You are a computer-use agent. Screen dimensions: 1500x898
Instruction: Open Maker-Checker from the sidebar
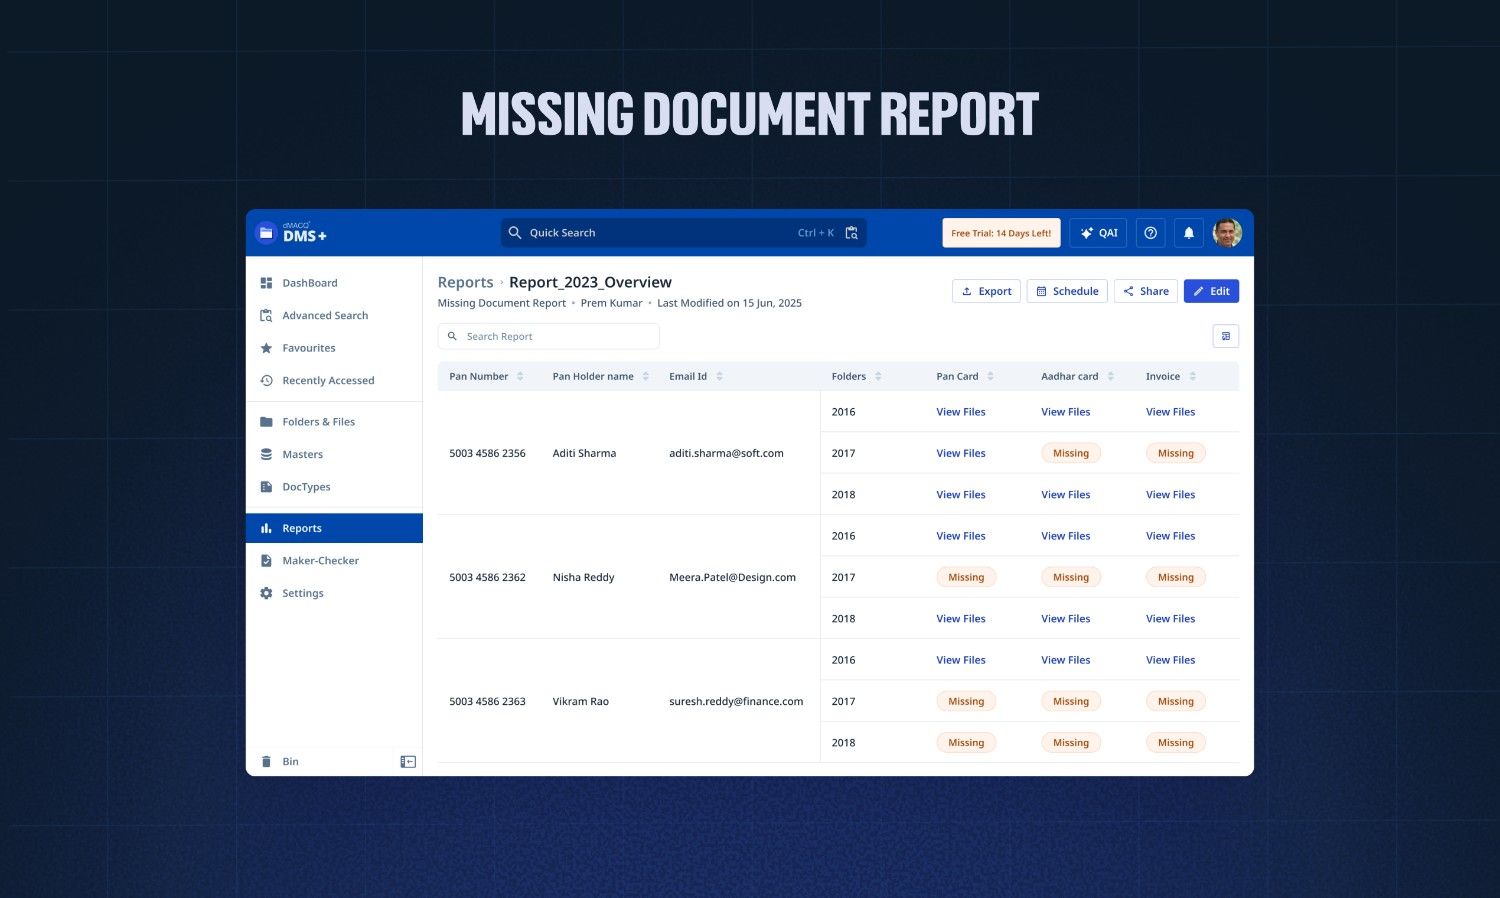point(320,560)
